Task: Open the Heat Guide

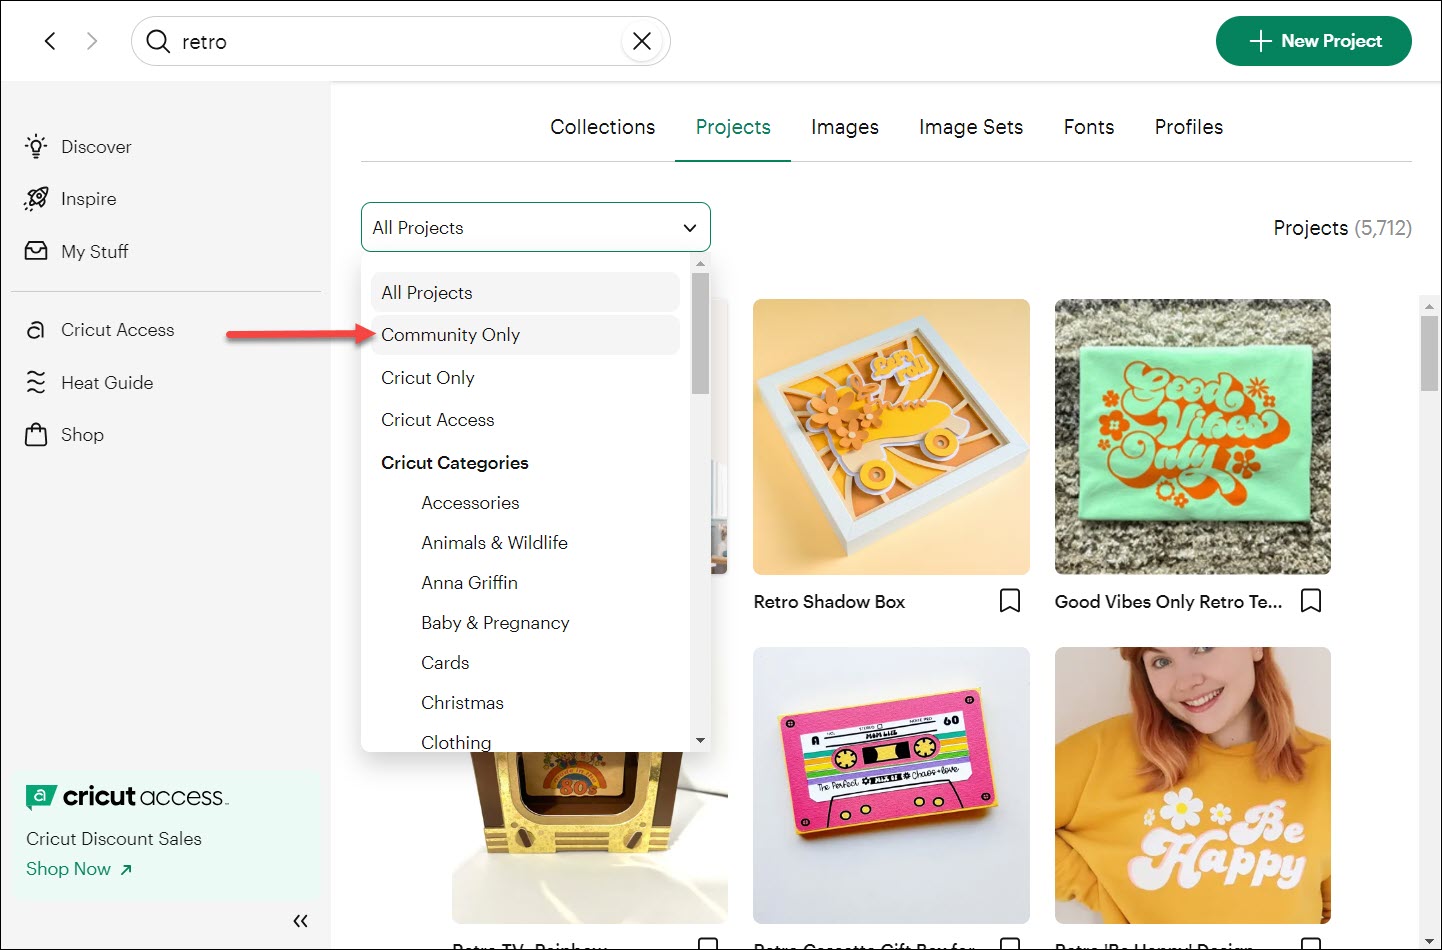Action: [106, 383]
